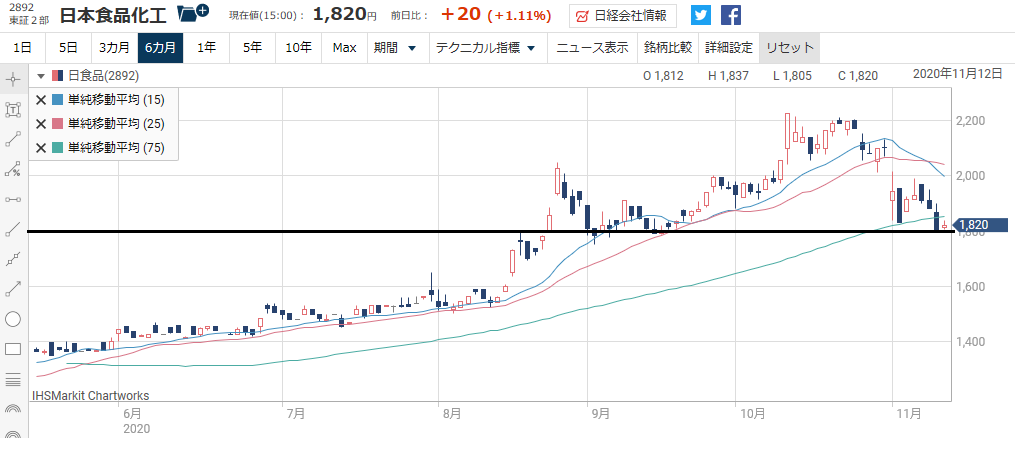The width and height of the screenshot is (1015, 462).
Task: Open 詳細設定 settings
Action: click(x=729, y=48)
